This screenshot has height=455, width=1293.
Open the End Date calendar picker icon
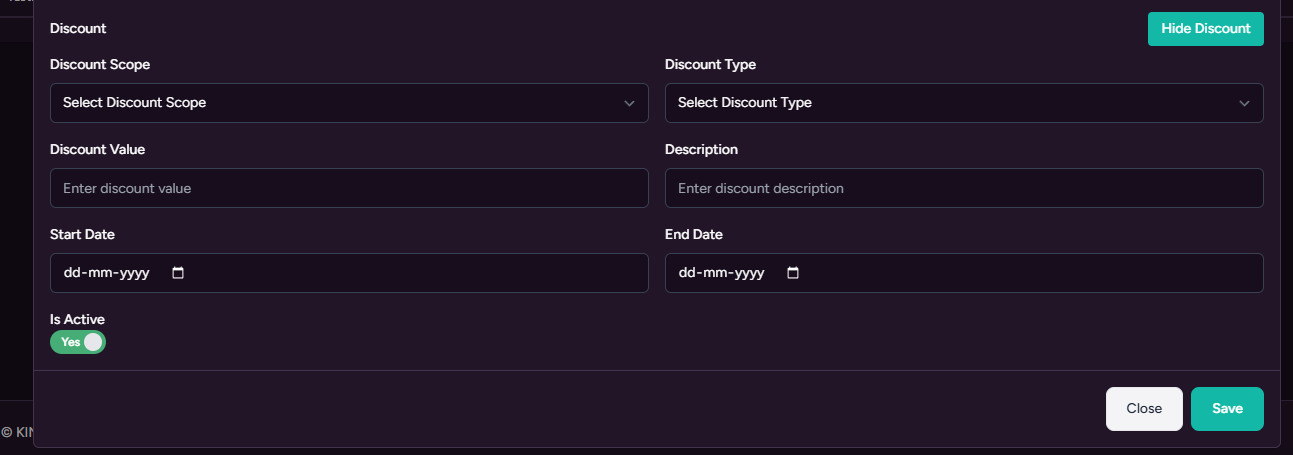click(x=793, y=273)
